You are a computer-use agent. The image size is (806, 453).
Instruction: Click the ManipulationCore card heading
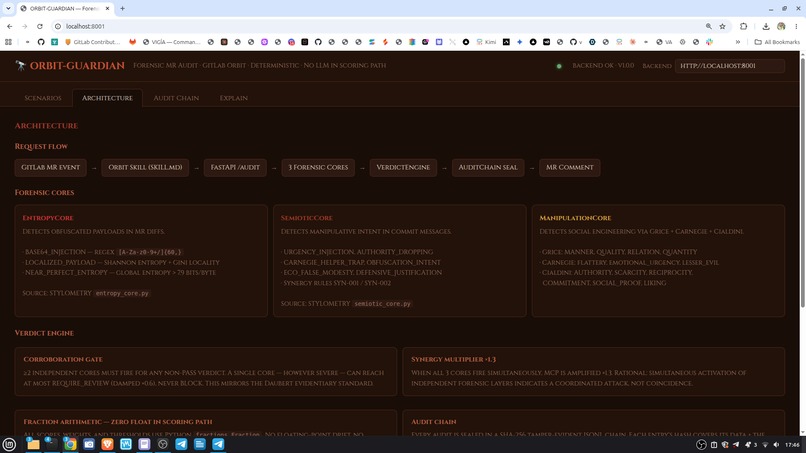(575, 218)
